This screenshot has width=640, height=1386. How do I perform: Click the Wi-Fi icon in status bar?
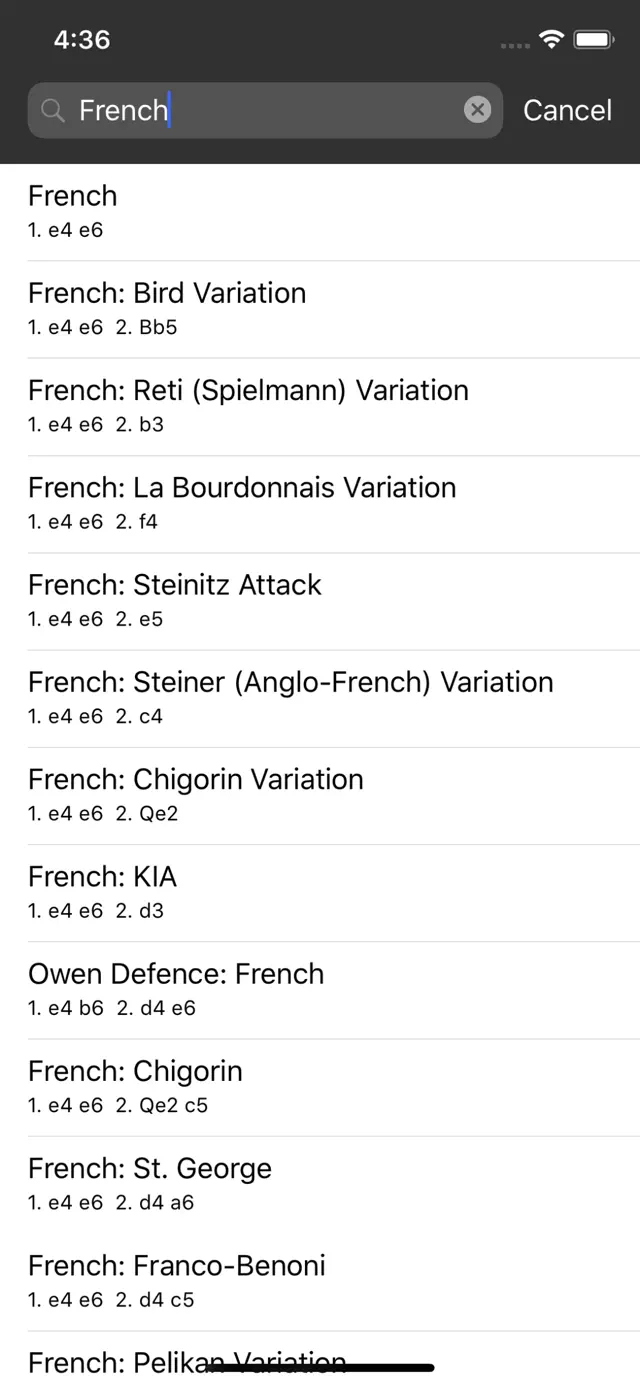[x=549, y=40]
